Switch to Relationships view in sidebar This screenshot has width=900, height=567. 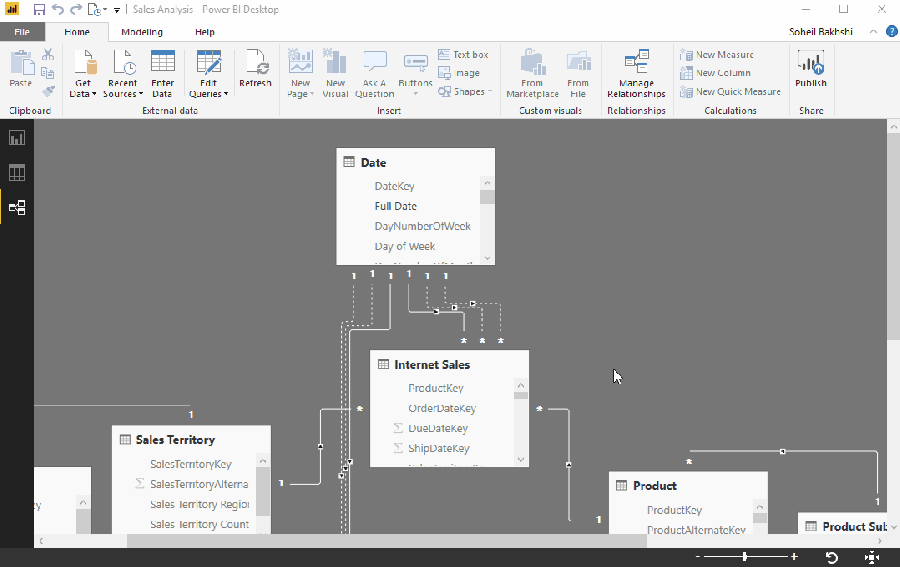[17, 208]
